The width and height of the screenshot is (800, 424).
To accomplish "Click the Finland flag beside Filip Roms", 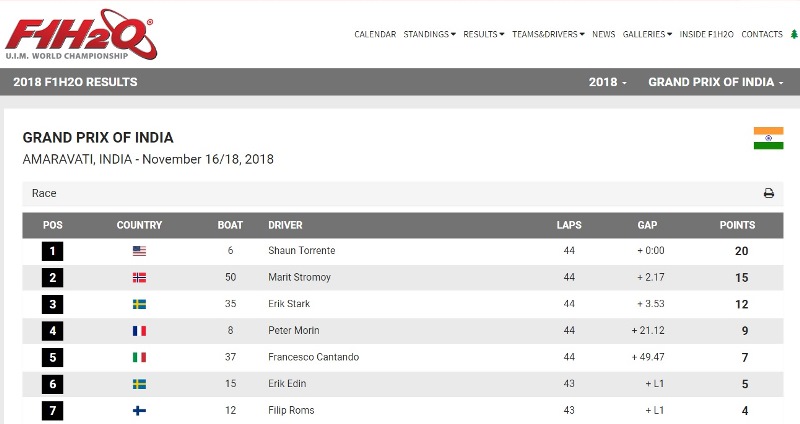I will click(139, 410).
